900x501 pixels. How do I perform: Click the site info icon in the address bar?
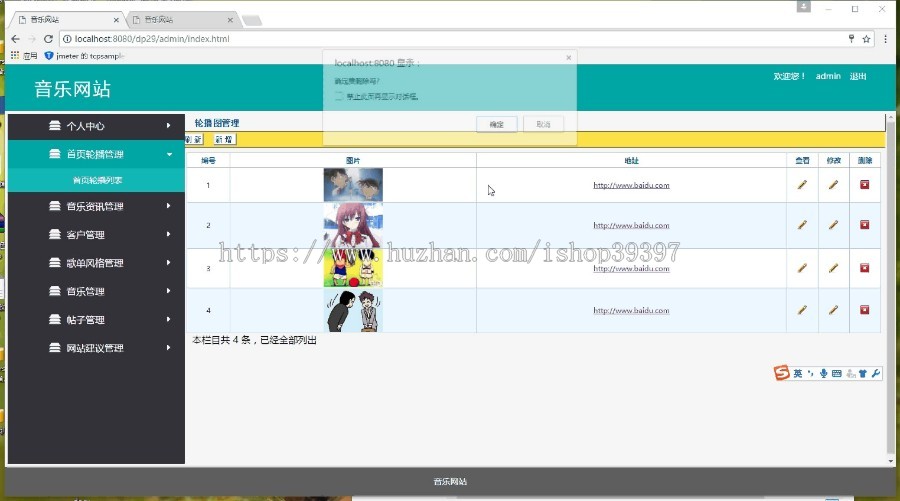coord(67,39)
